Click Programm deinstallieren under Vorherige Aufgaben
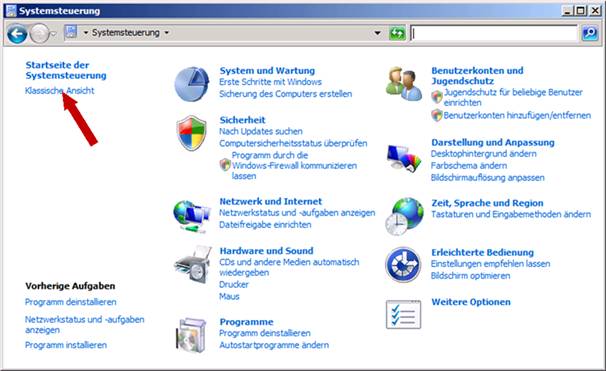 pos(70,302)
